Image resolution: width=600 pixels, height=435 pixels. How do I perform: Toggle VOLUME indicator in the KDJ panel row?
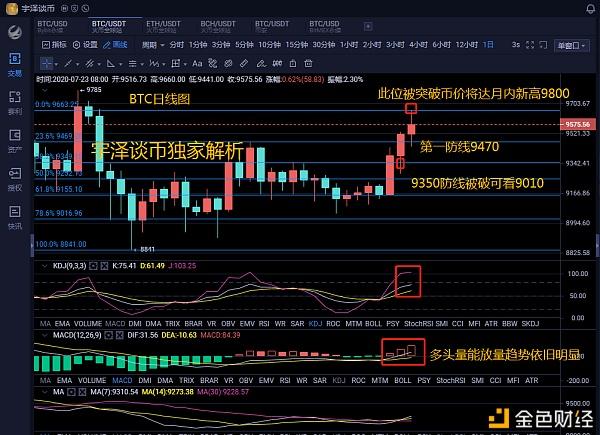[88, 324]
